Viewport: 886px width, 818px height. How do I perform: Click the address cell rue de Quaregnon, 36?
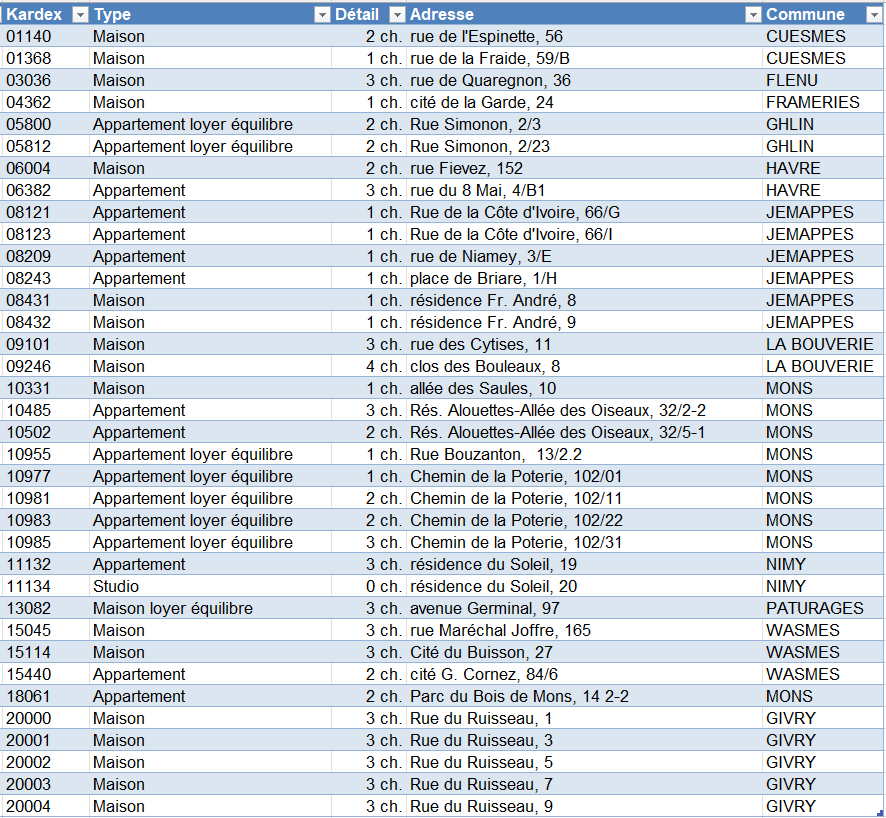(490, 80)
